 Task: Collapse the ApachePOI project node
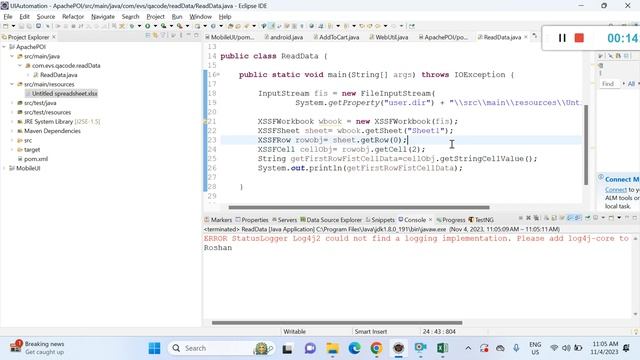tap(4, 47)
